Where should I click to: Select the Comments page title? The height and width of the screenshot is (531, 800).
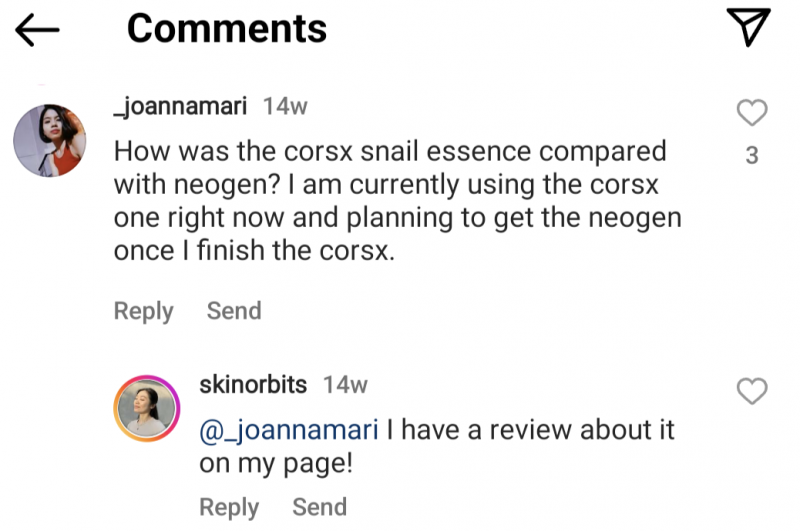227,28
